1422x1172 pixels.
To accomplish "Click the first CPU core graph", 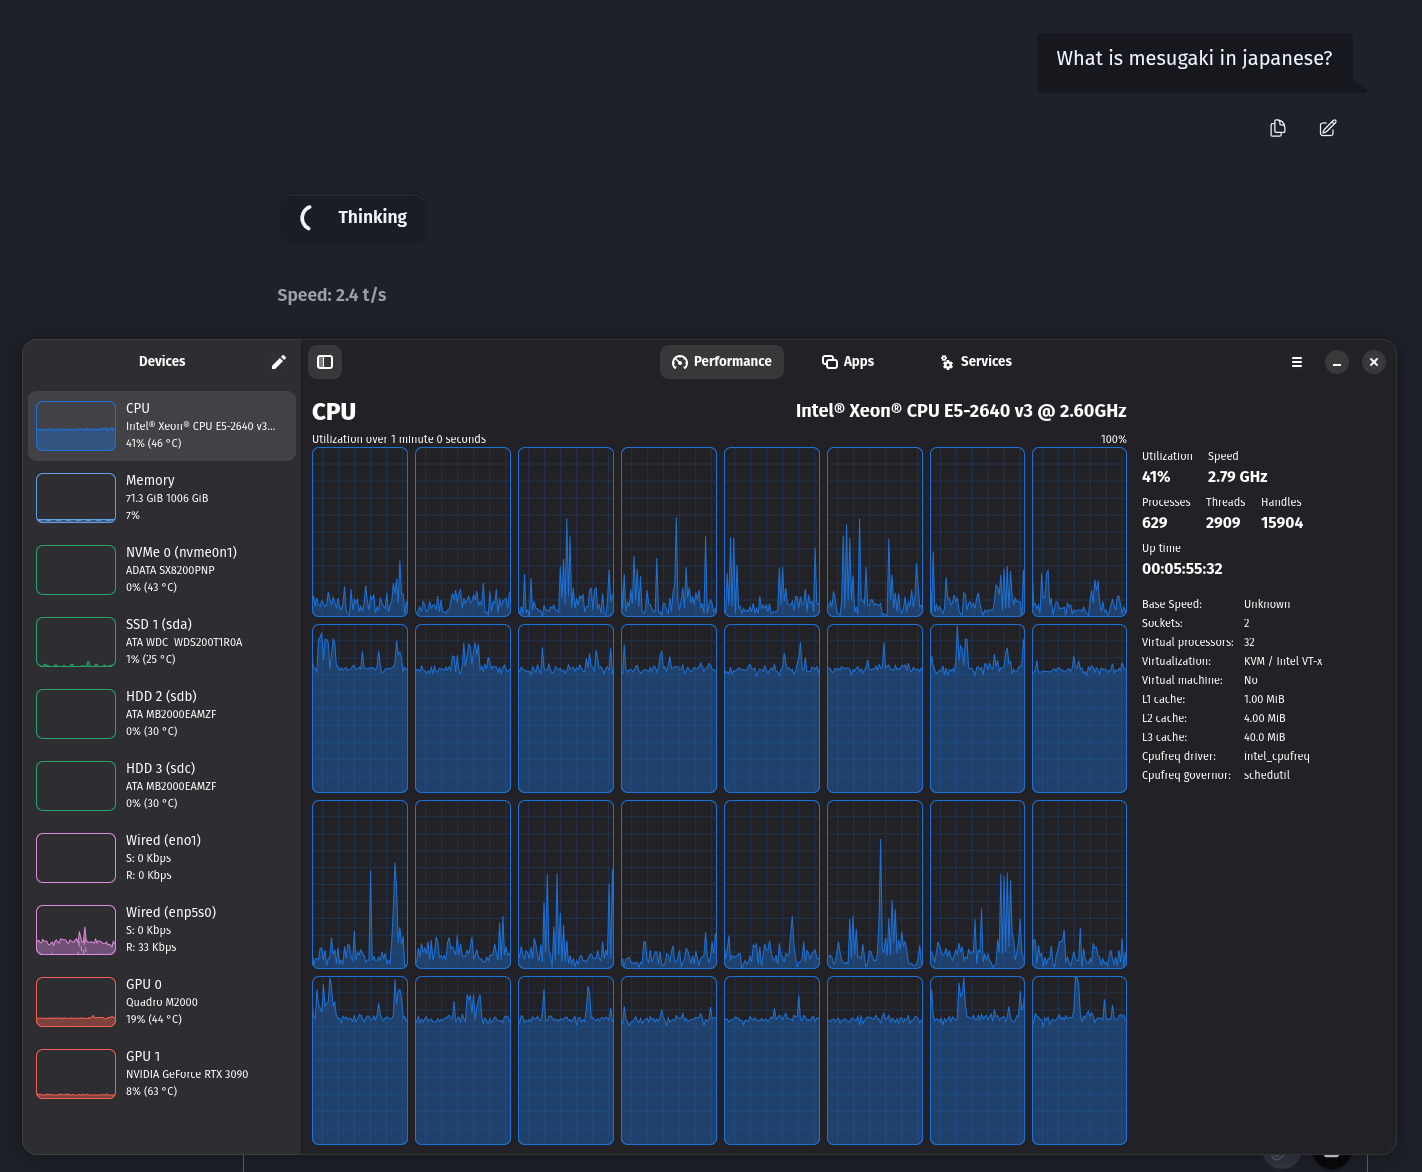I will coord(360,532).
